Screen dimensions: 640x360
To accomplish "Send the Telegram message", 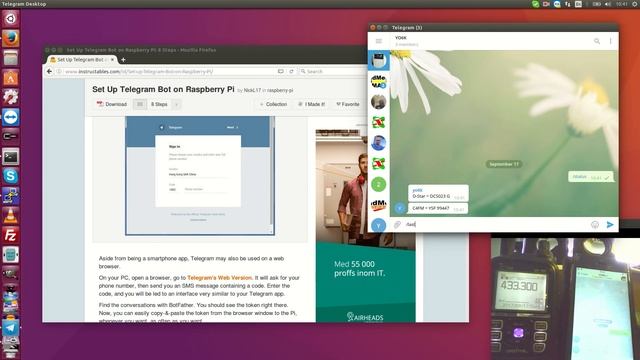I will [610, 224].
